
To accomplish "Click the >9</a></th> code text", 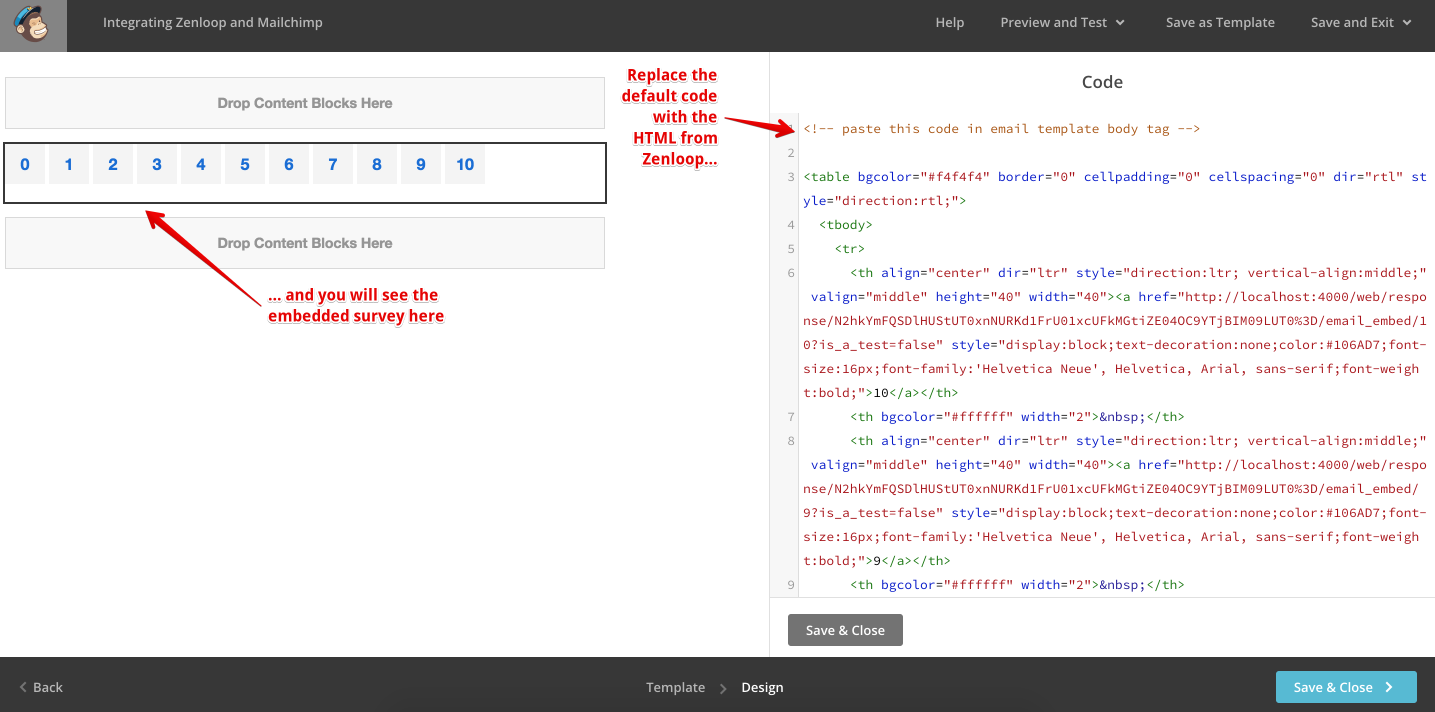I will [x=908, y=561].
